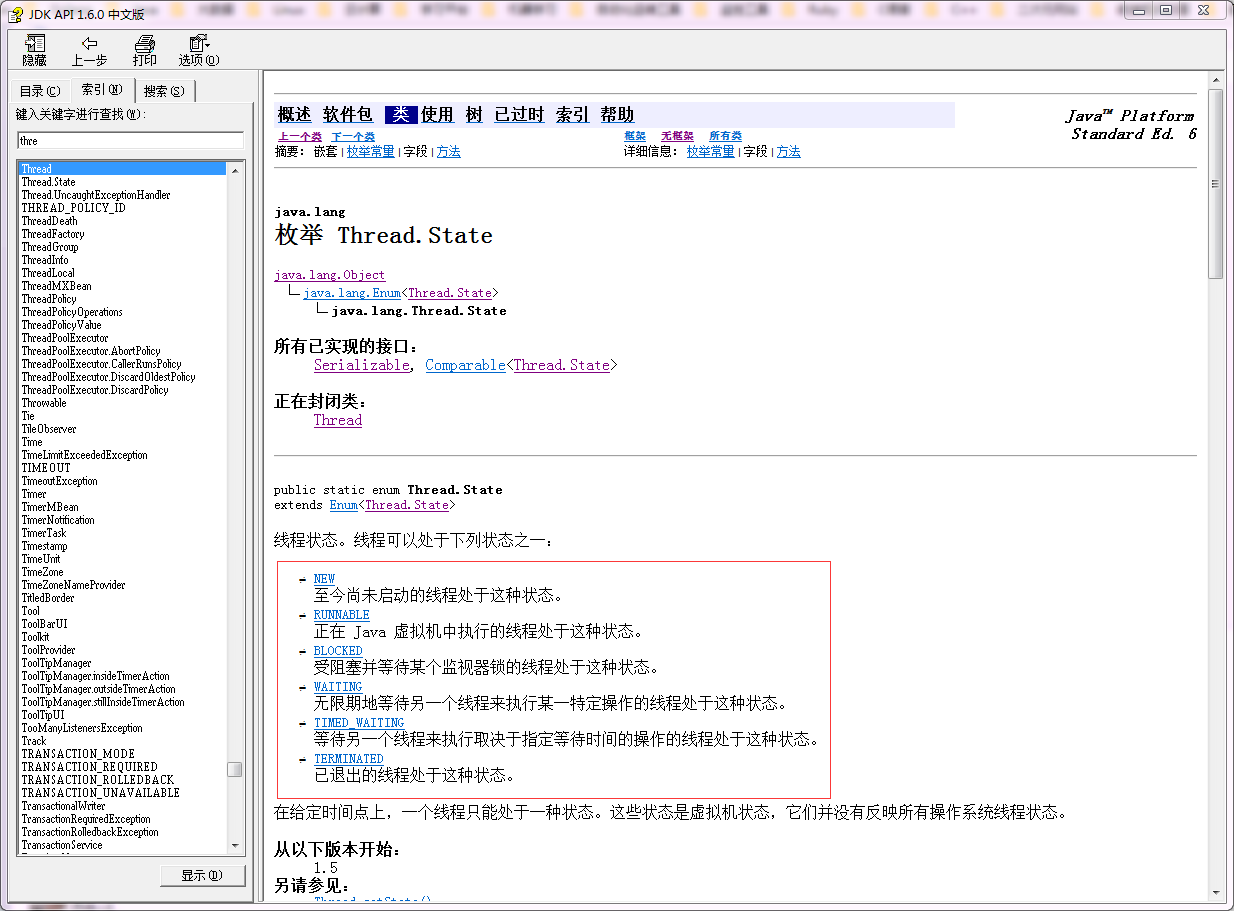Open the TIMED_WAITING state link
1234x911 pixels.
[359, 723]
